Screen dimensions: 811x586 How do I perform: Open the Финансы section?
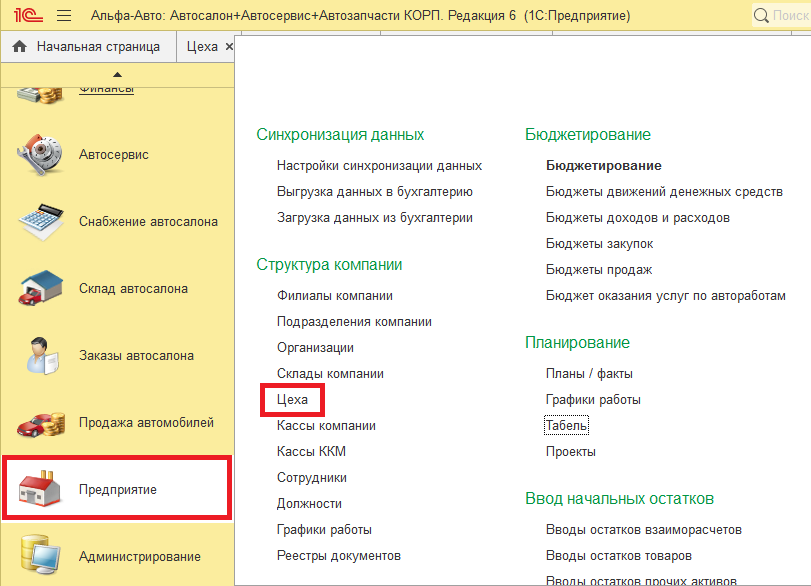(107, 90)
